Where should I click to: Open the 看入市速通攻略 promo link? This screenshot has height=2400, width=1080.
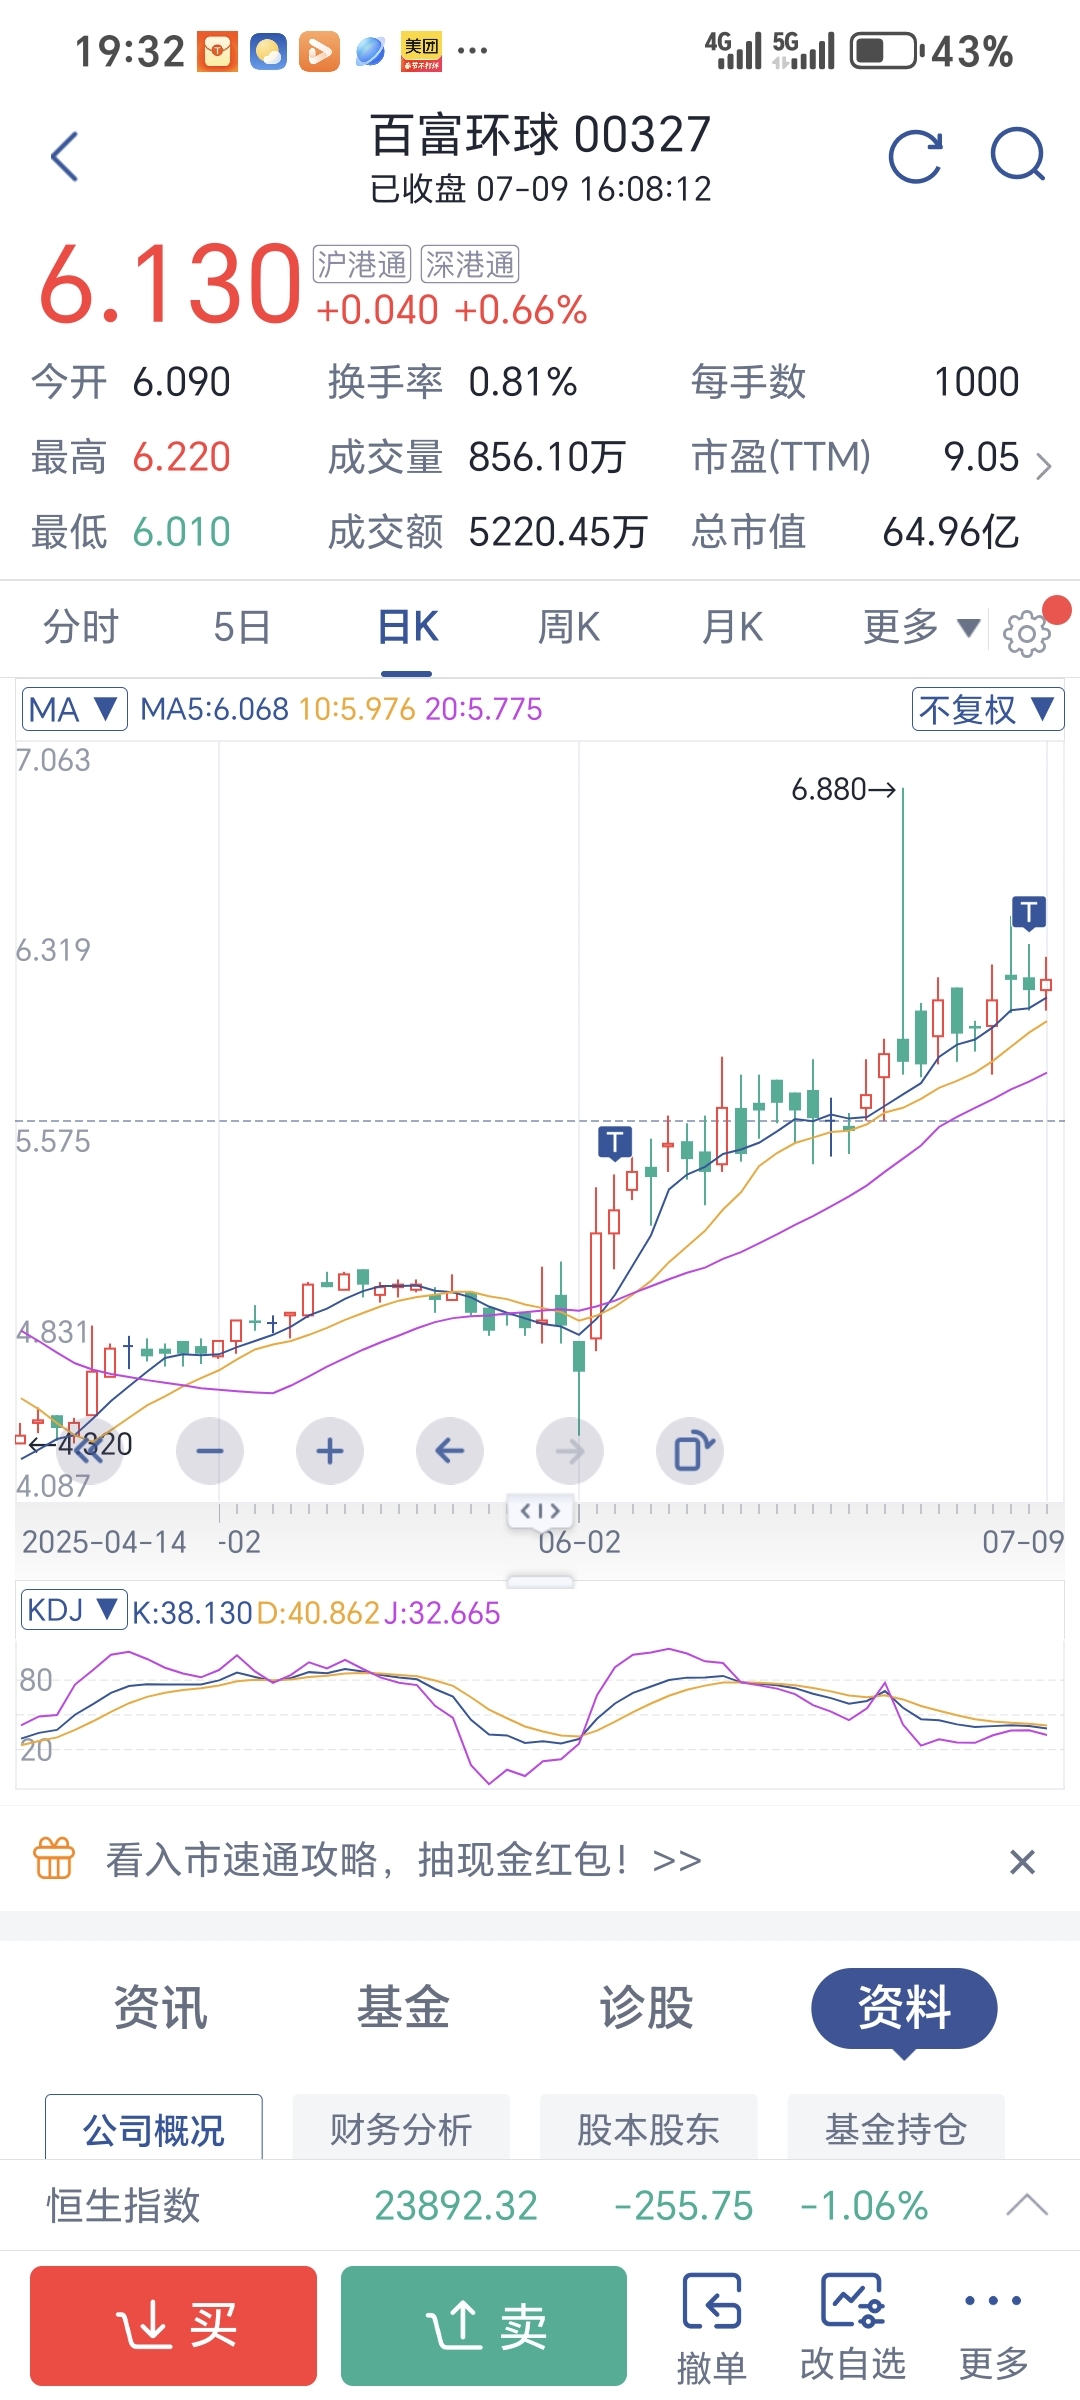tap(404, 1860)
